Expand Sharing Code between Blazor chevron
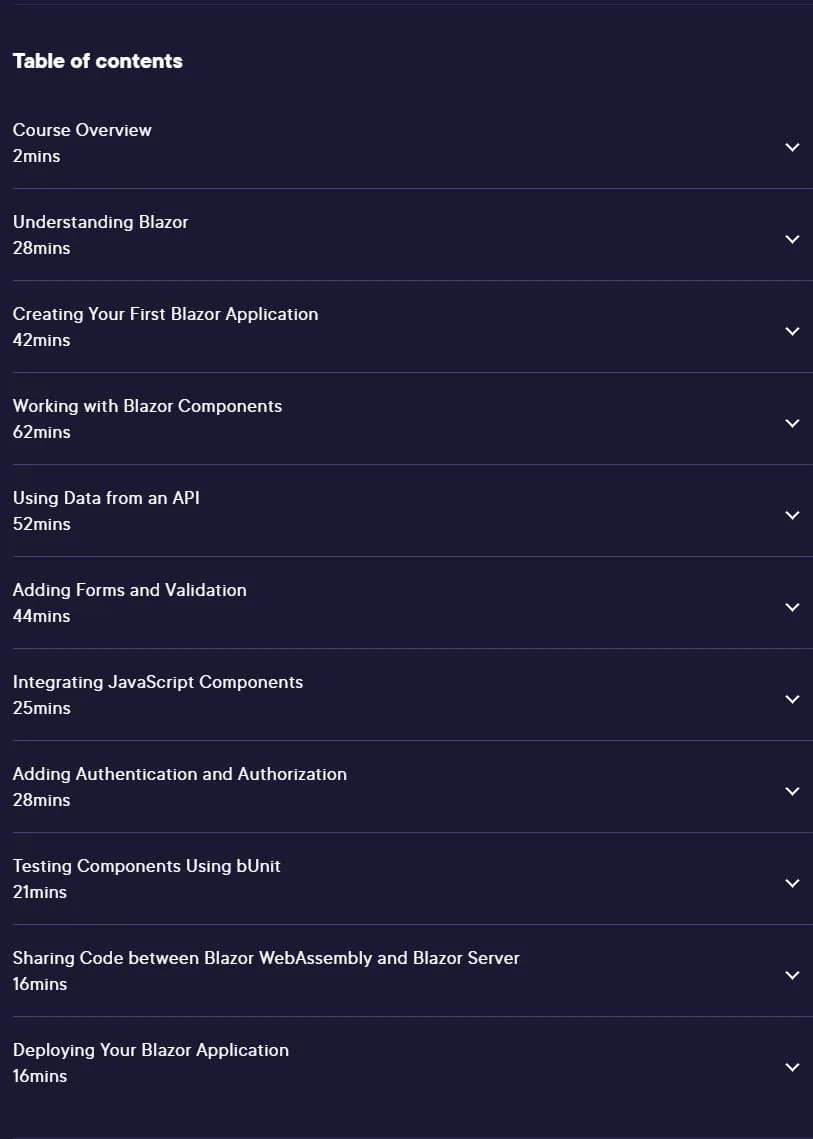813x1139 pixels. 792,975
